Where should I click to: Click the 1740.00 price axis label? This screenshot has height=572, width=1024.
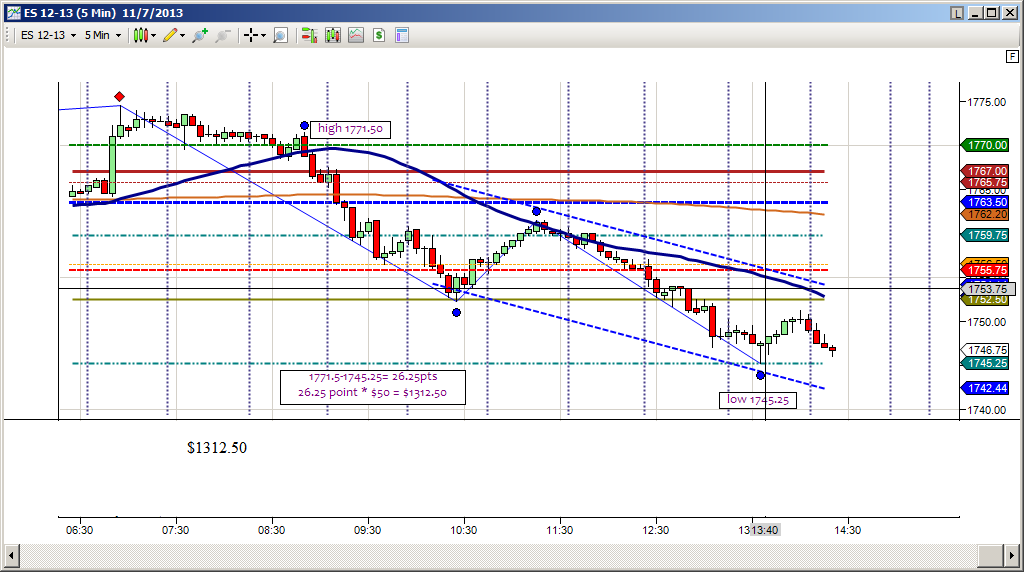[987, 410]
